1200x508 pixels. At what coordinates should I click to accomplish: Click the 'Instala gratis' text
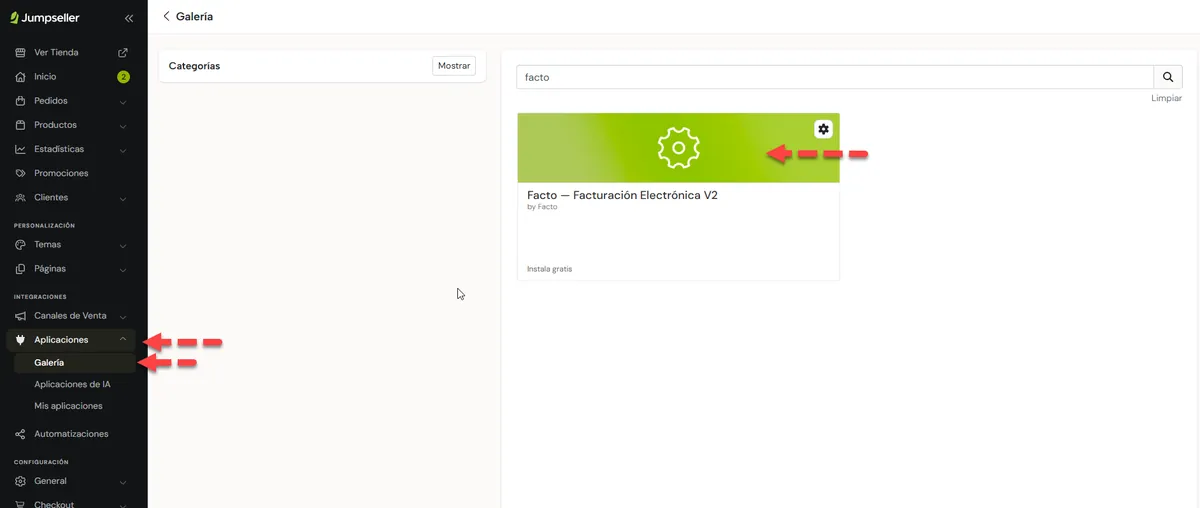coord(550,269)
